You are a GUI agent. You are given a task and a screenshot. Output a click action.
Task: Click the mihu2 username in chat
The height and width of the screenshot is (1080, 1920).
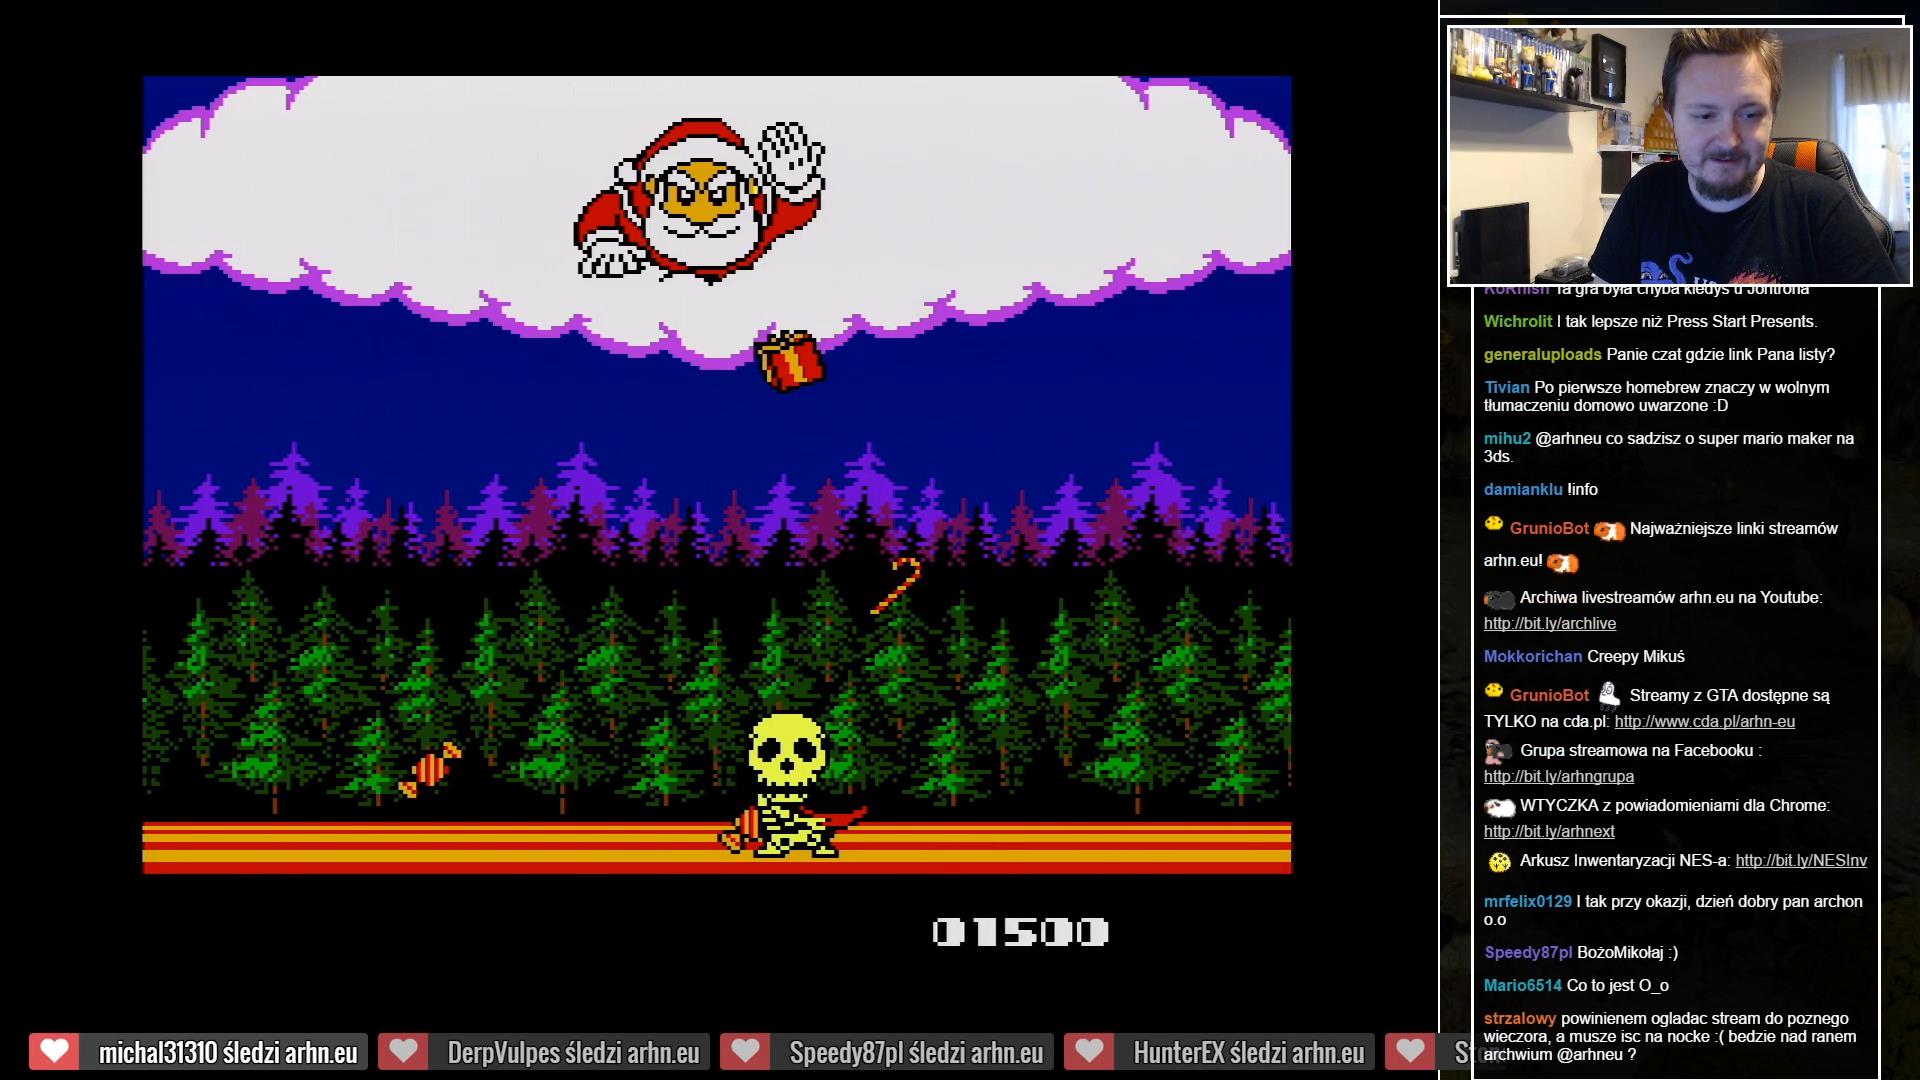pyautogui.click(x=1507, y=438)
